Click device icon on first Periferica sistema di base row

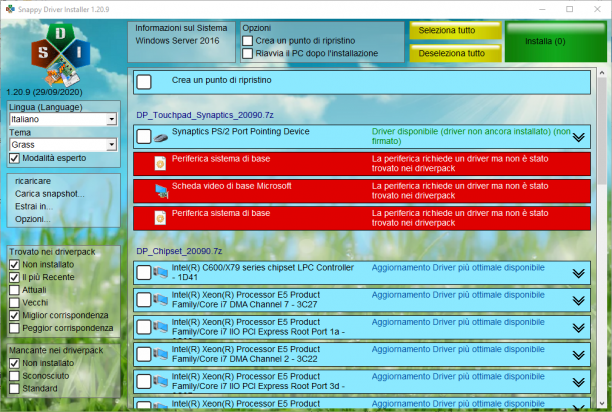point(160,164)
